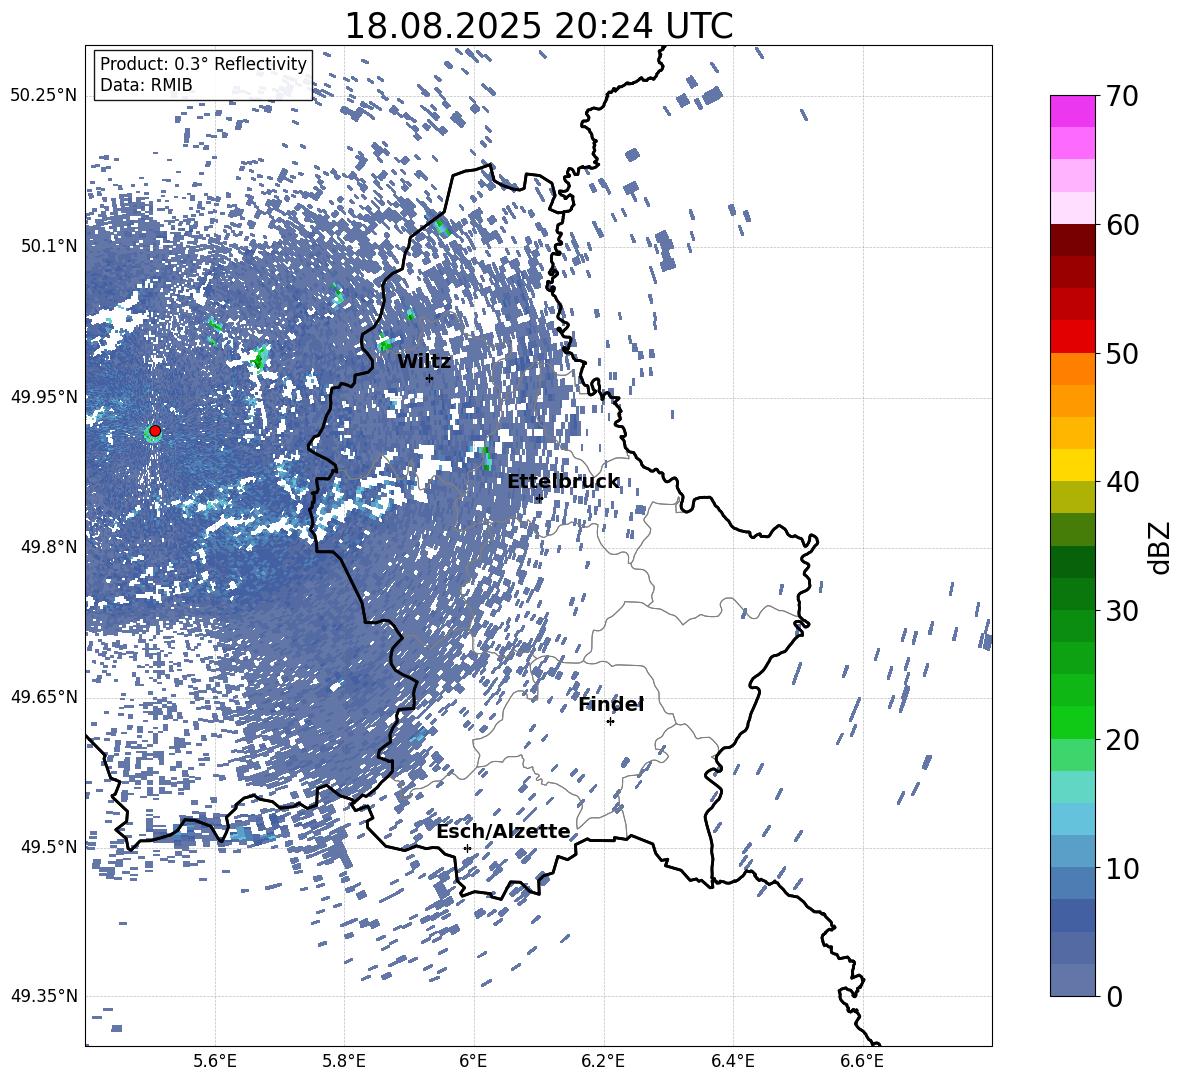Click the Findel location cross marker
This screenshot has width=1184, height=1081.
(610, 722)
